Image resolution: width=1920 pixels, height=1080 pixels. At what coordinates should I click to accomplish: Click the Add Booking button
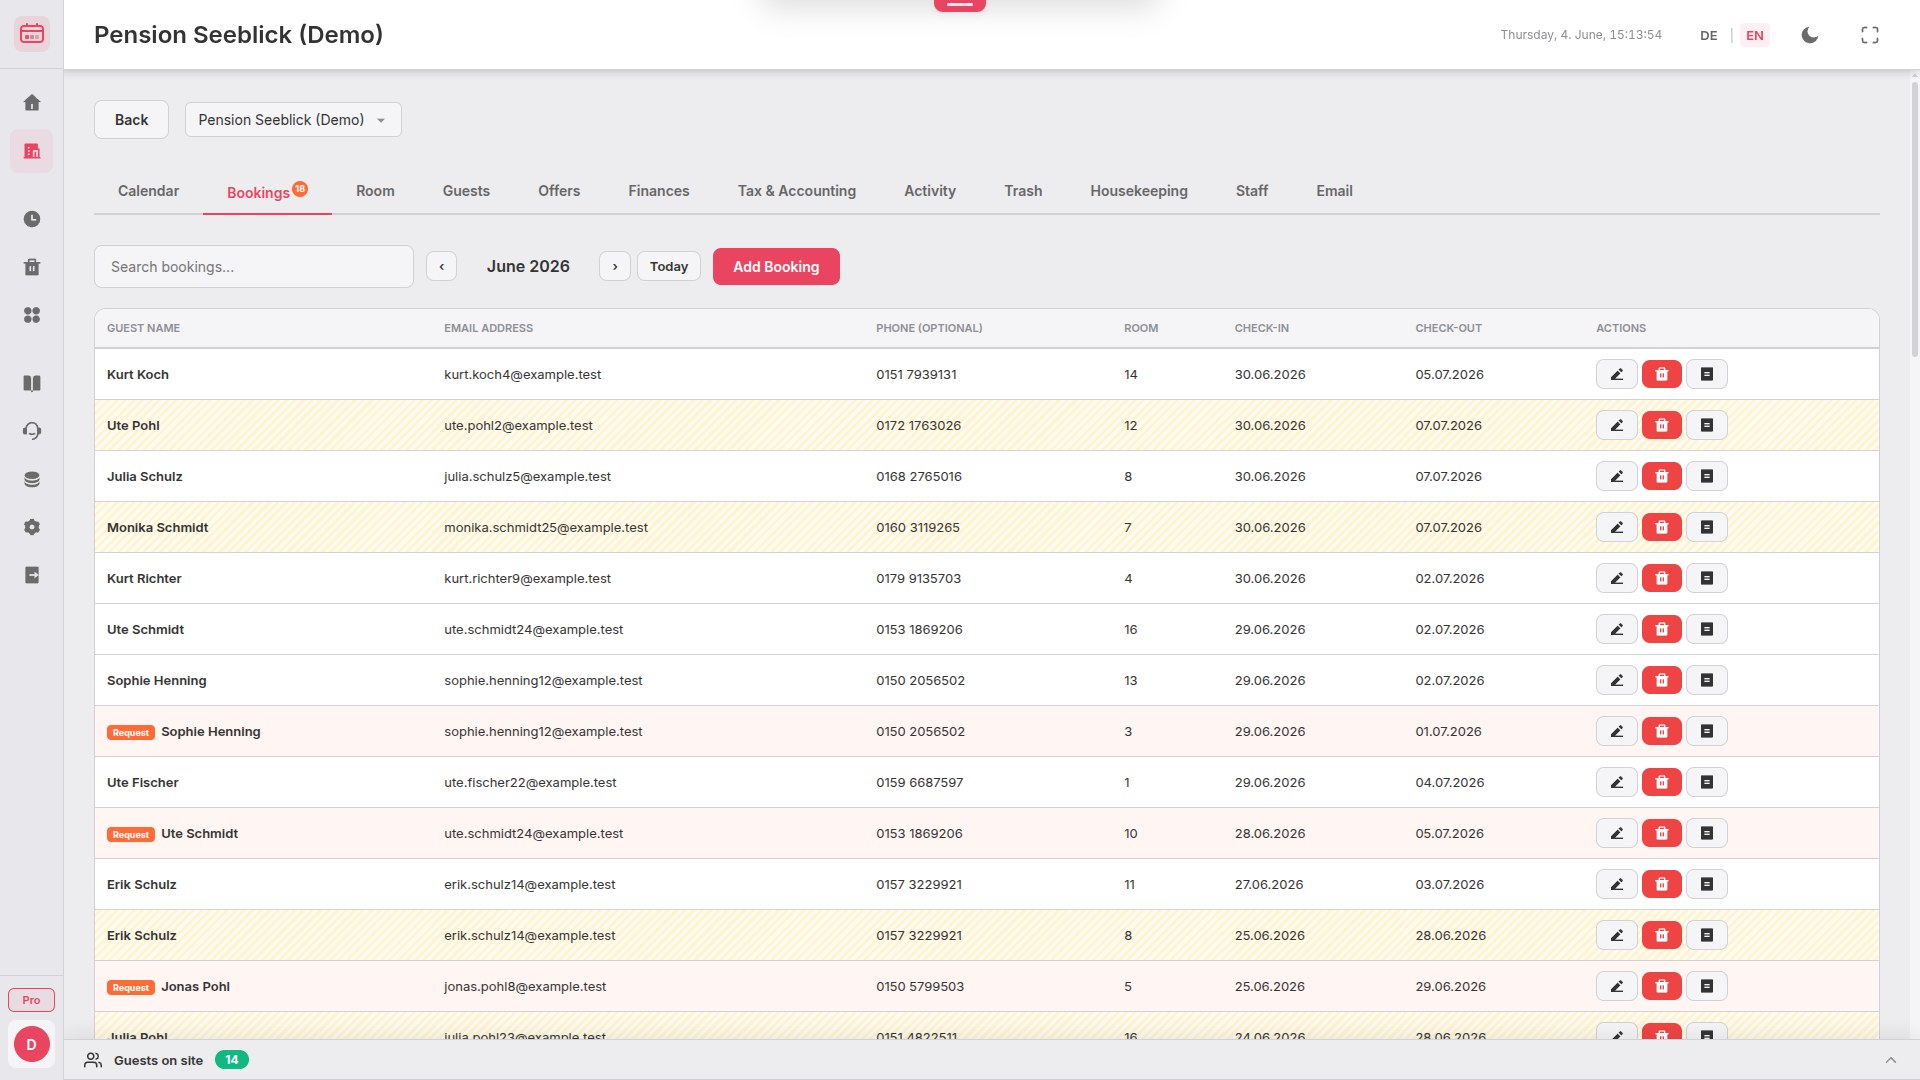pyautogui.click(x=775, y=266)
